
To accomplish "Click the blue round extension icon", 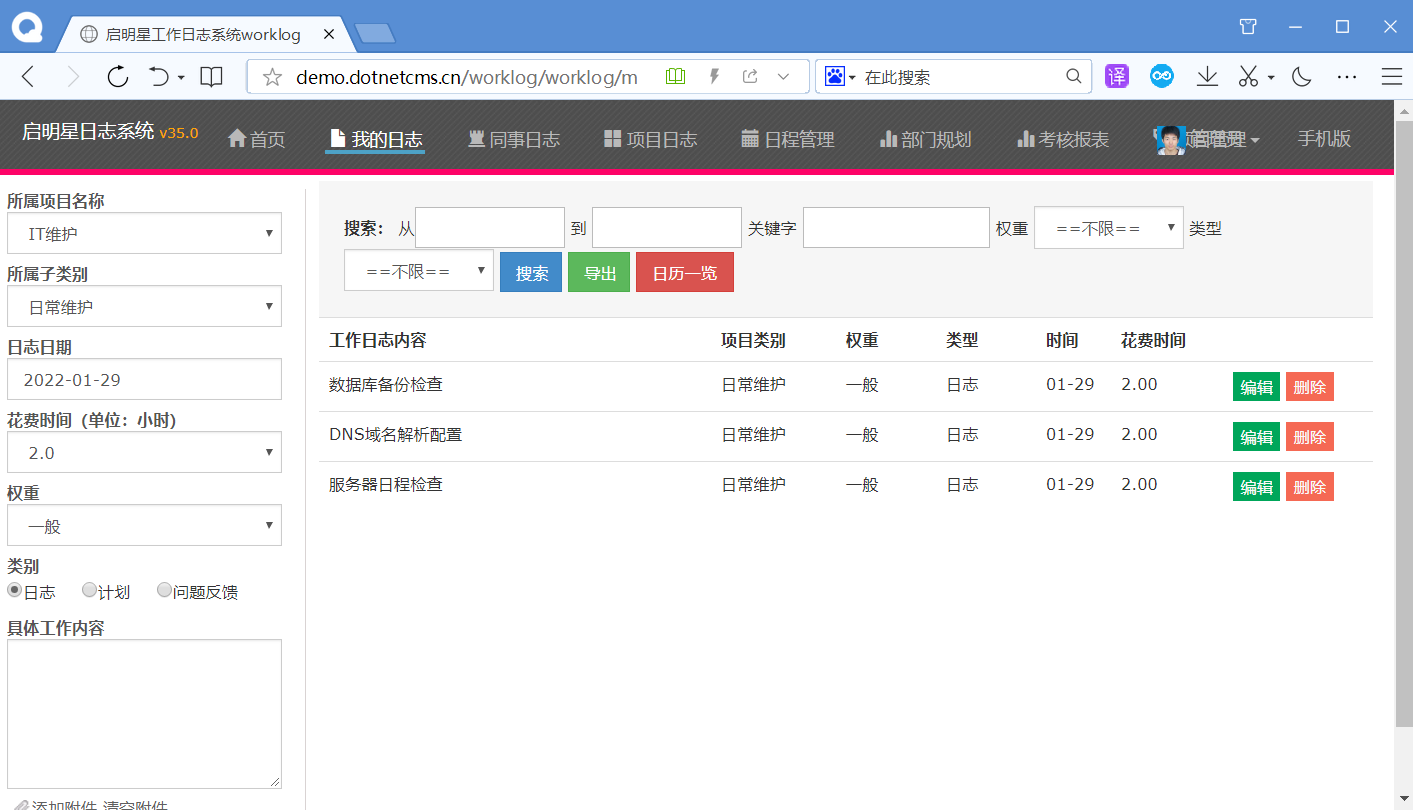I will [1161, 76].
